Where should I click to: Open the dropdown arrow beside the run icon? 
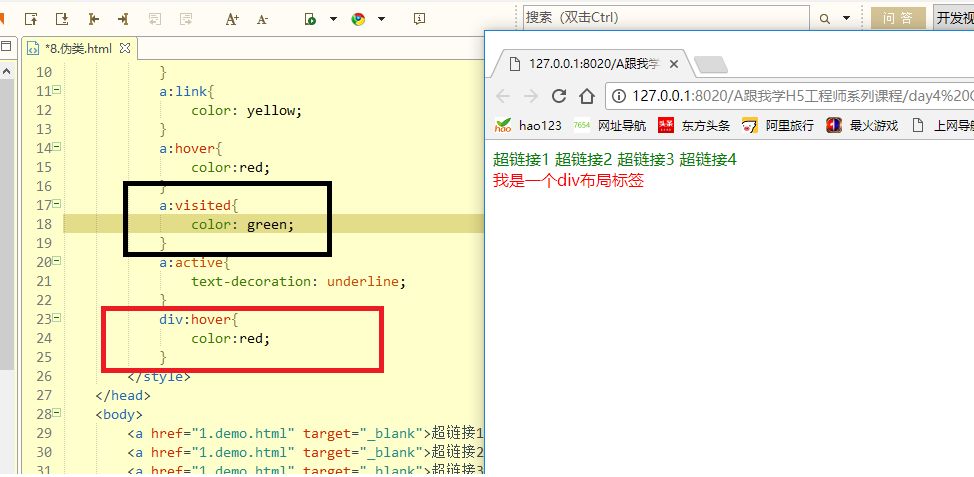coord(333,19)
